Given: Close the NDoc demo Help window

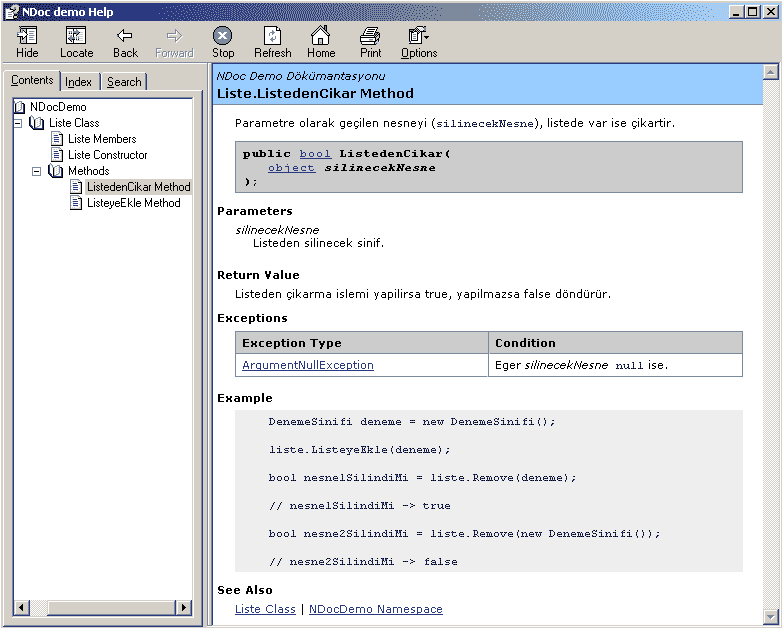Looking at the screenshot, I should 771,12.
